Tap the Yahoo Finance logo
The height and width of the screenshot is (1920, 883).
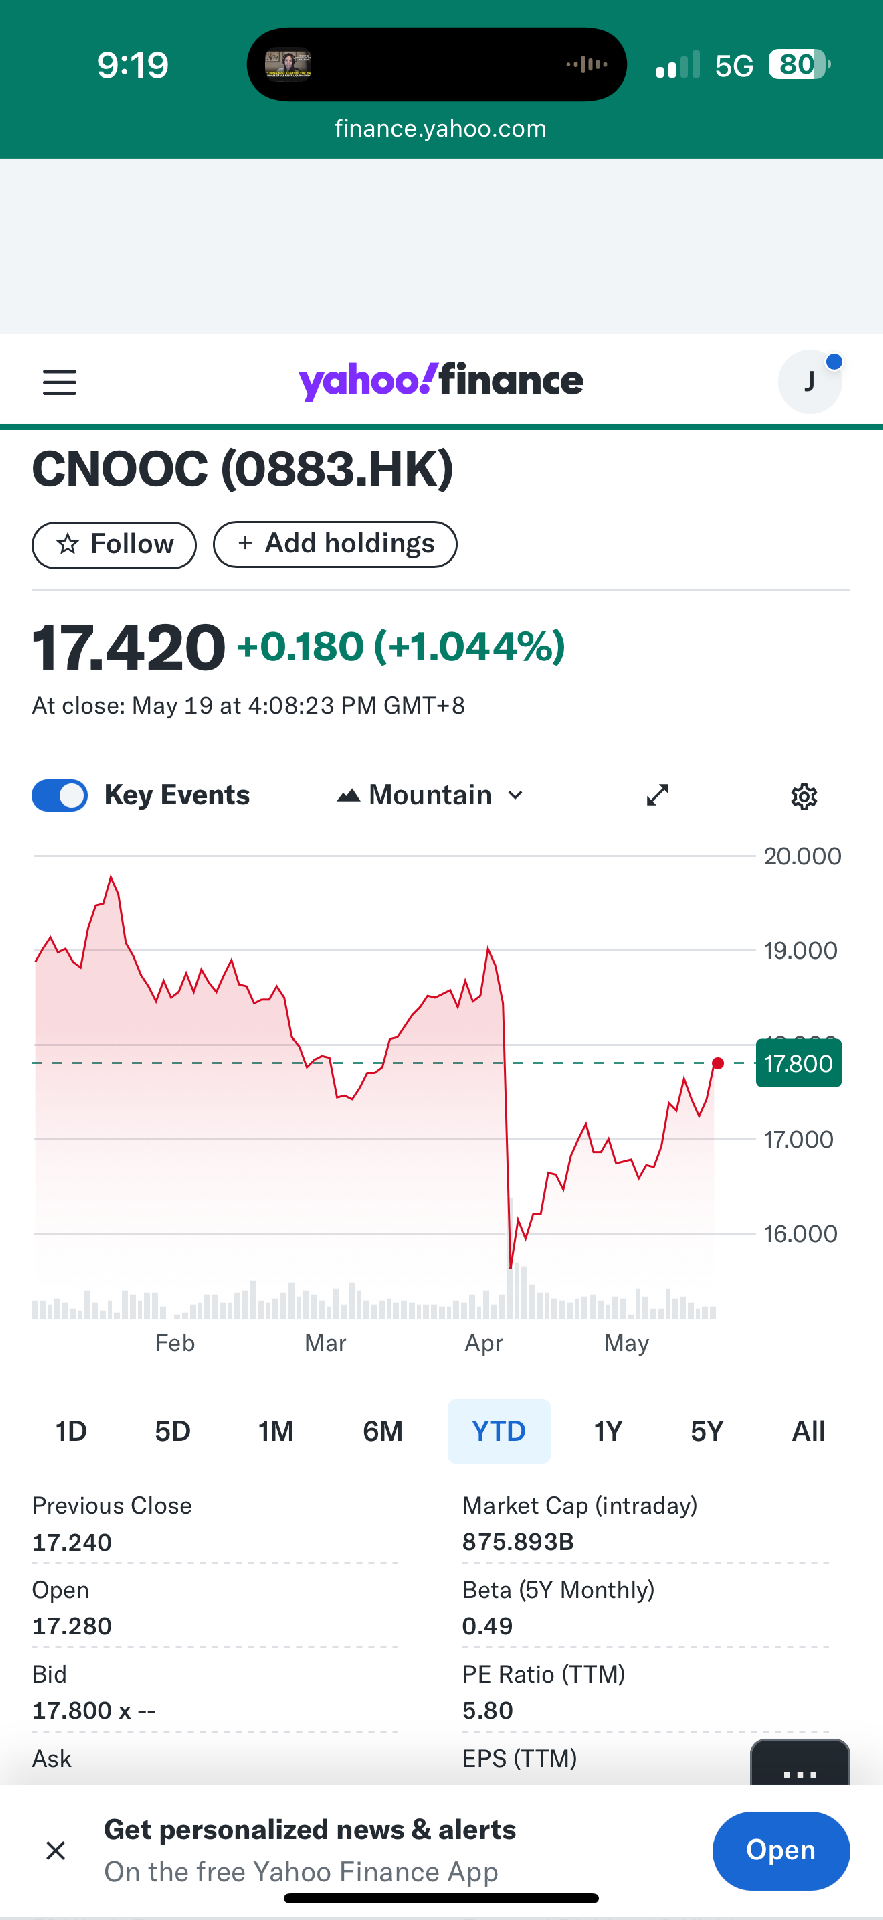tap(441, 381)
